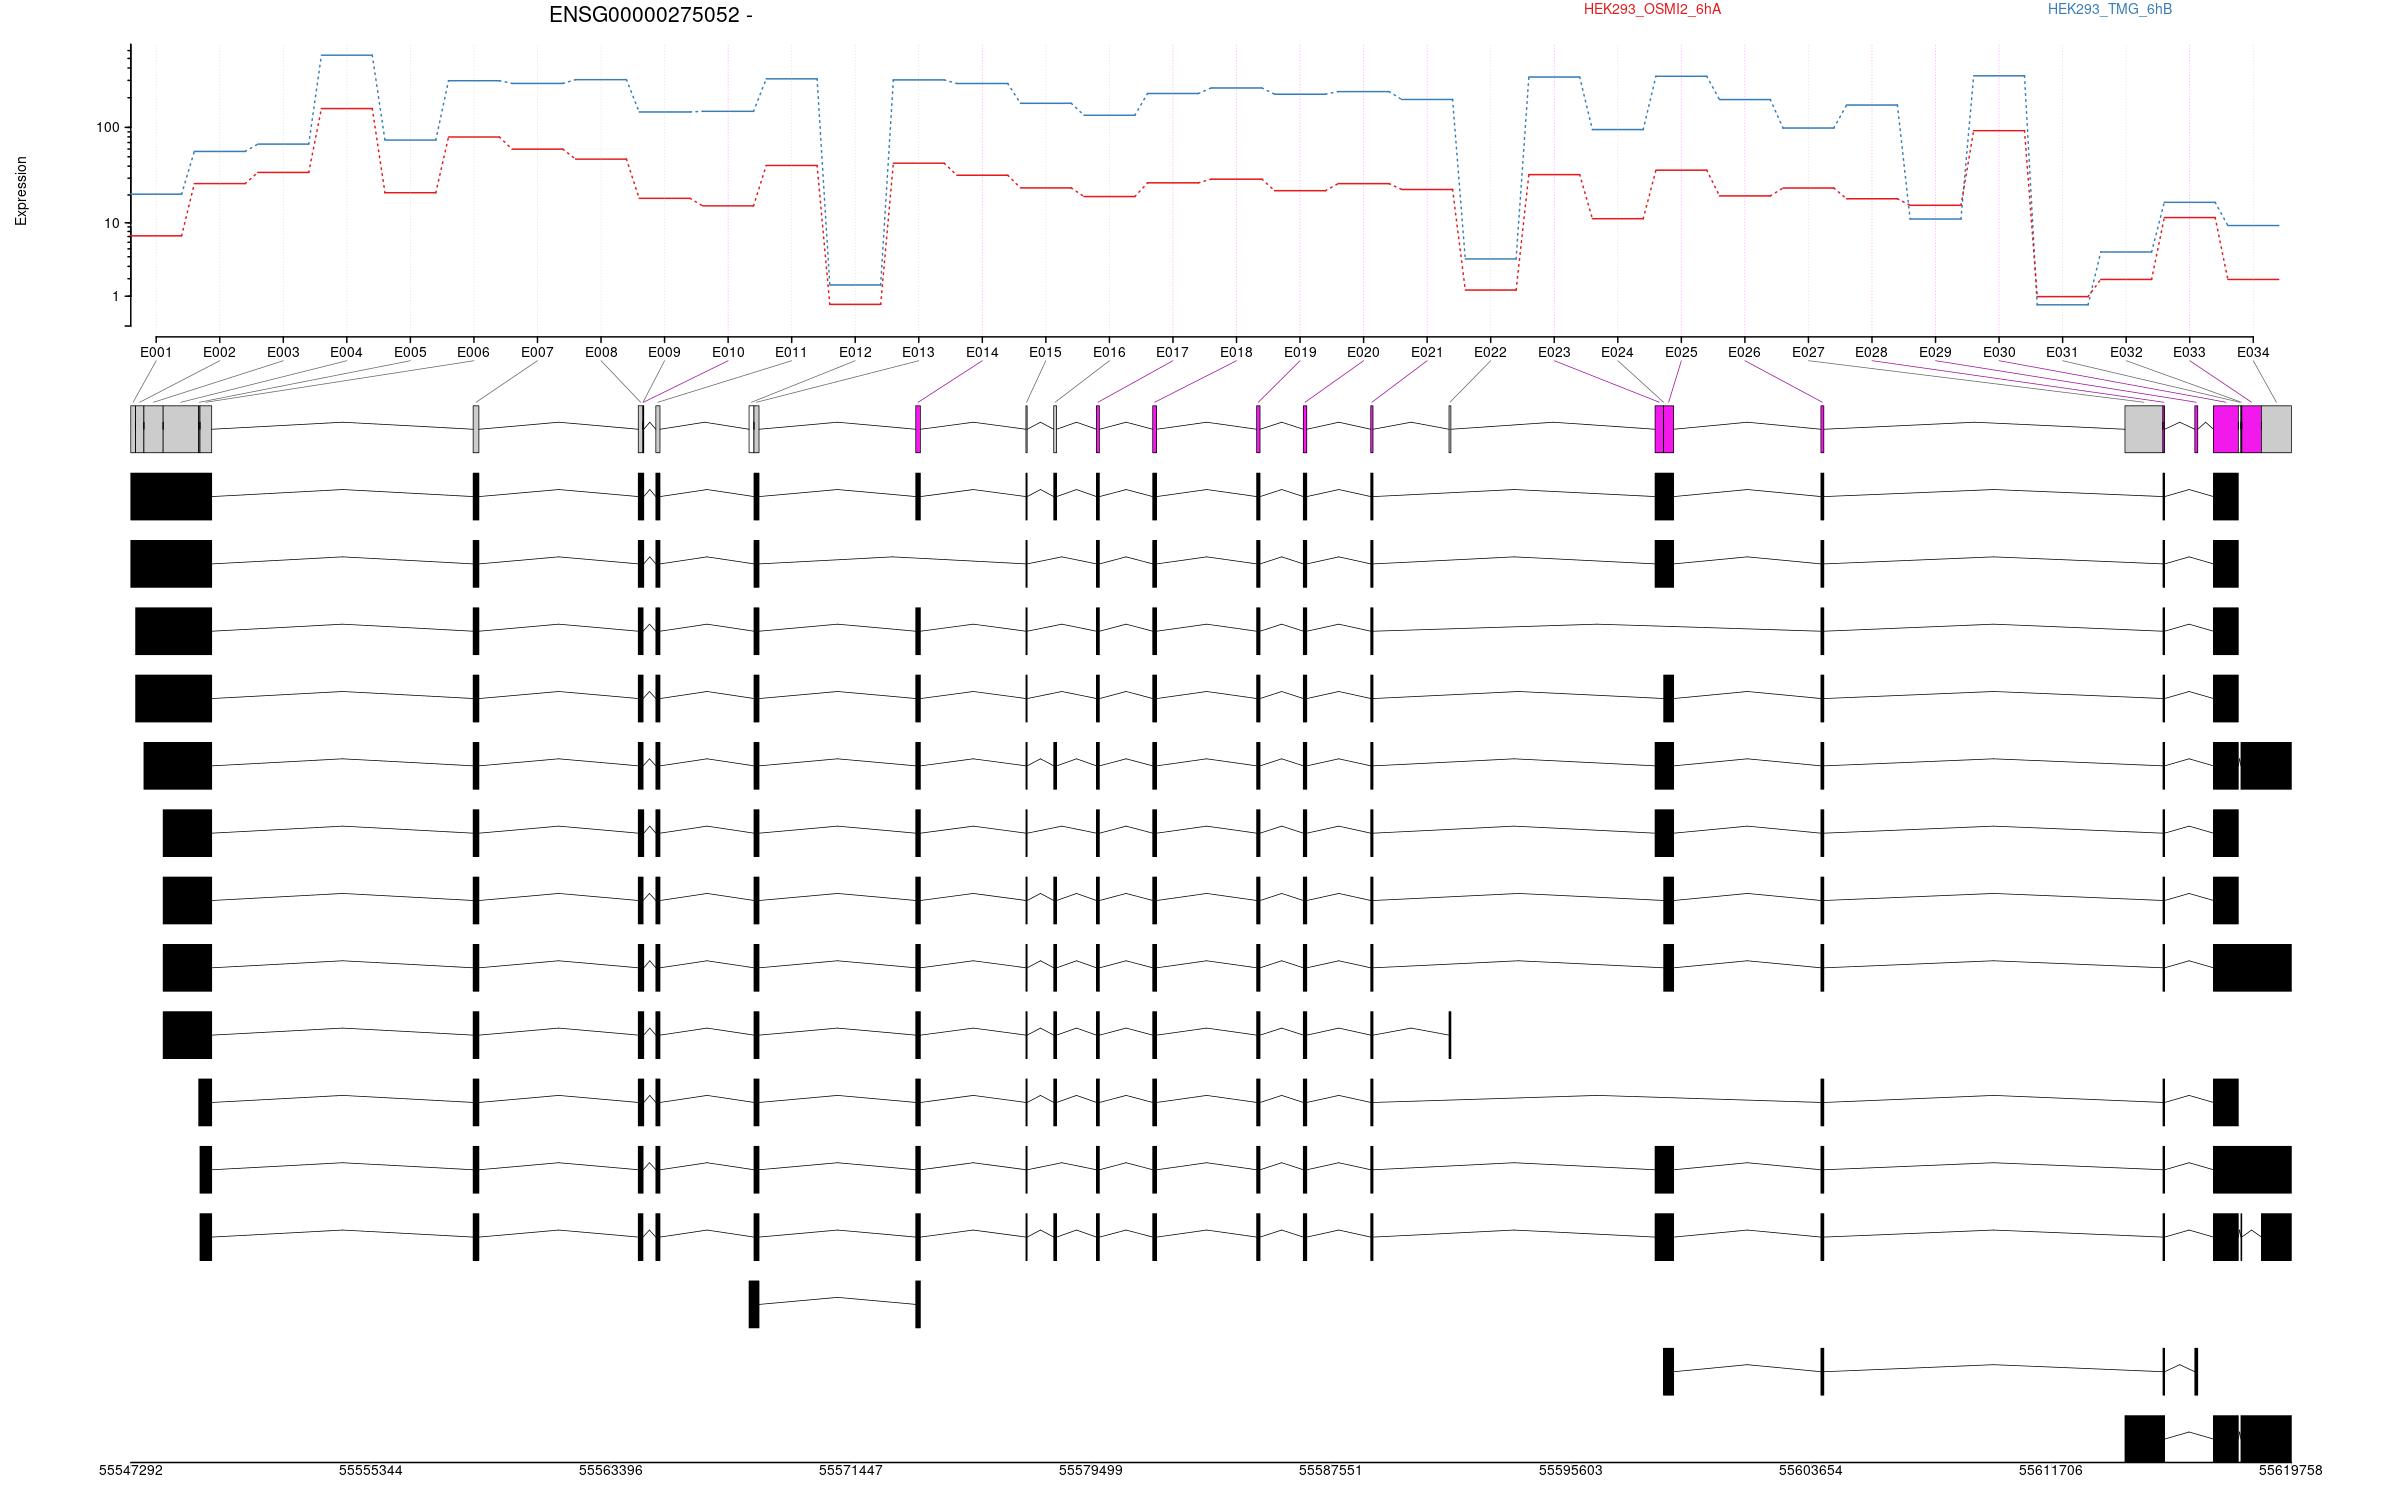
Task: Click exon label E026
Action: 1744,352
